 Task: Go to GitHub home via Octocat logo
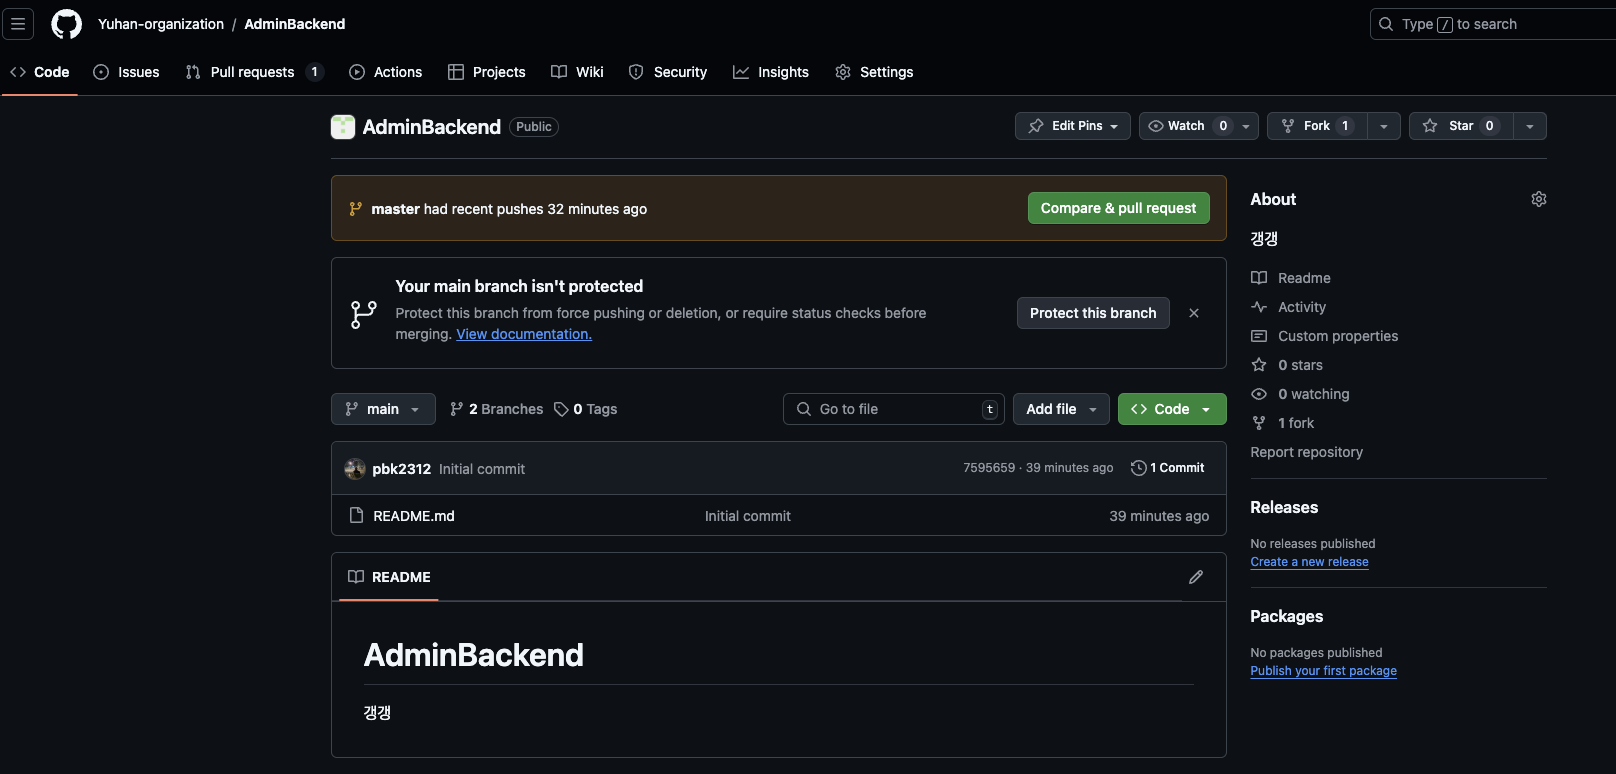tap(67, 24)
